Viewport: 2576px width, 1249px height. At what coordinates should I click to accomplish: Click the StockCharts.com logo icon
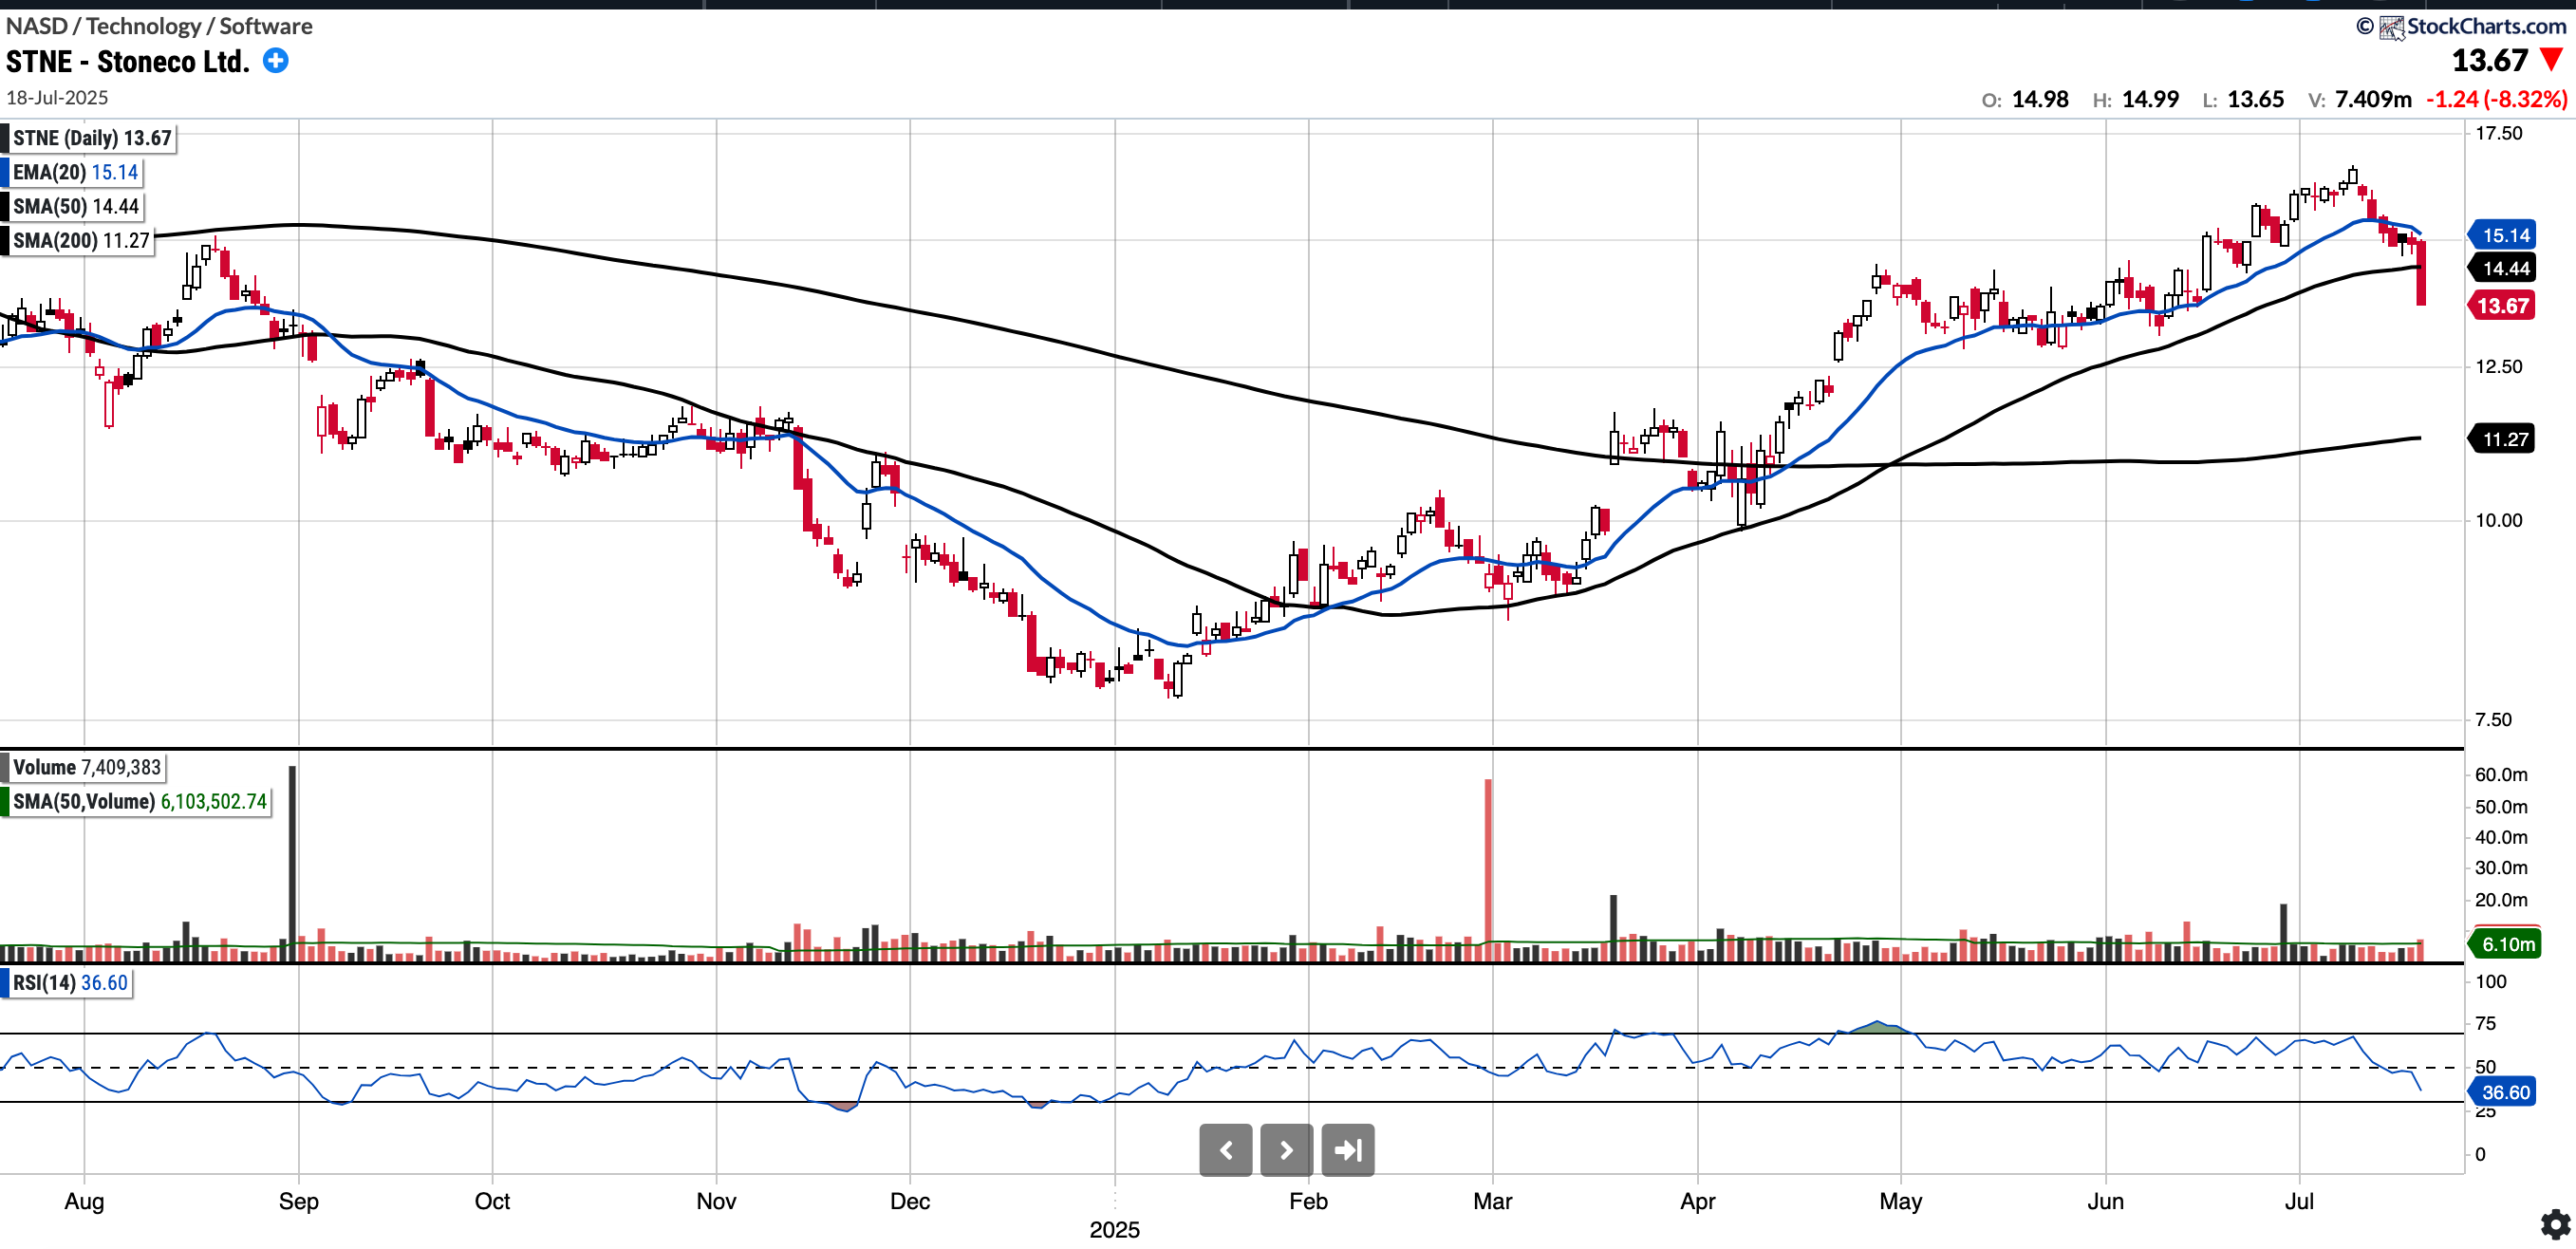(2391, 27)
